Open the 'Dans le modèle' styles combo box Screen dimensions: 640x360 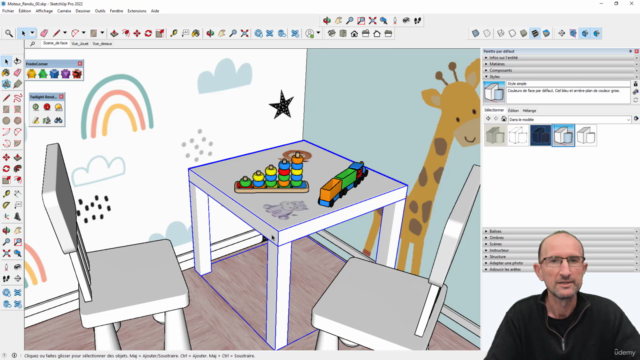coord(569,120)
